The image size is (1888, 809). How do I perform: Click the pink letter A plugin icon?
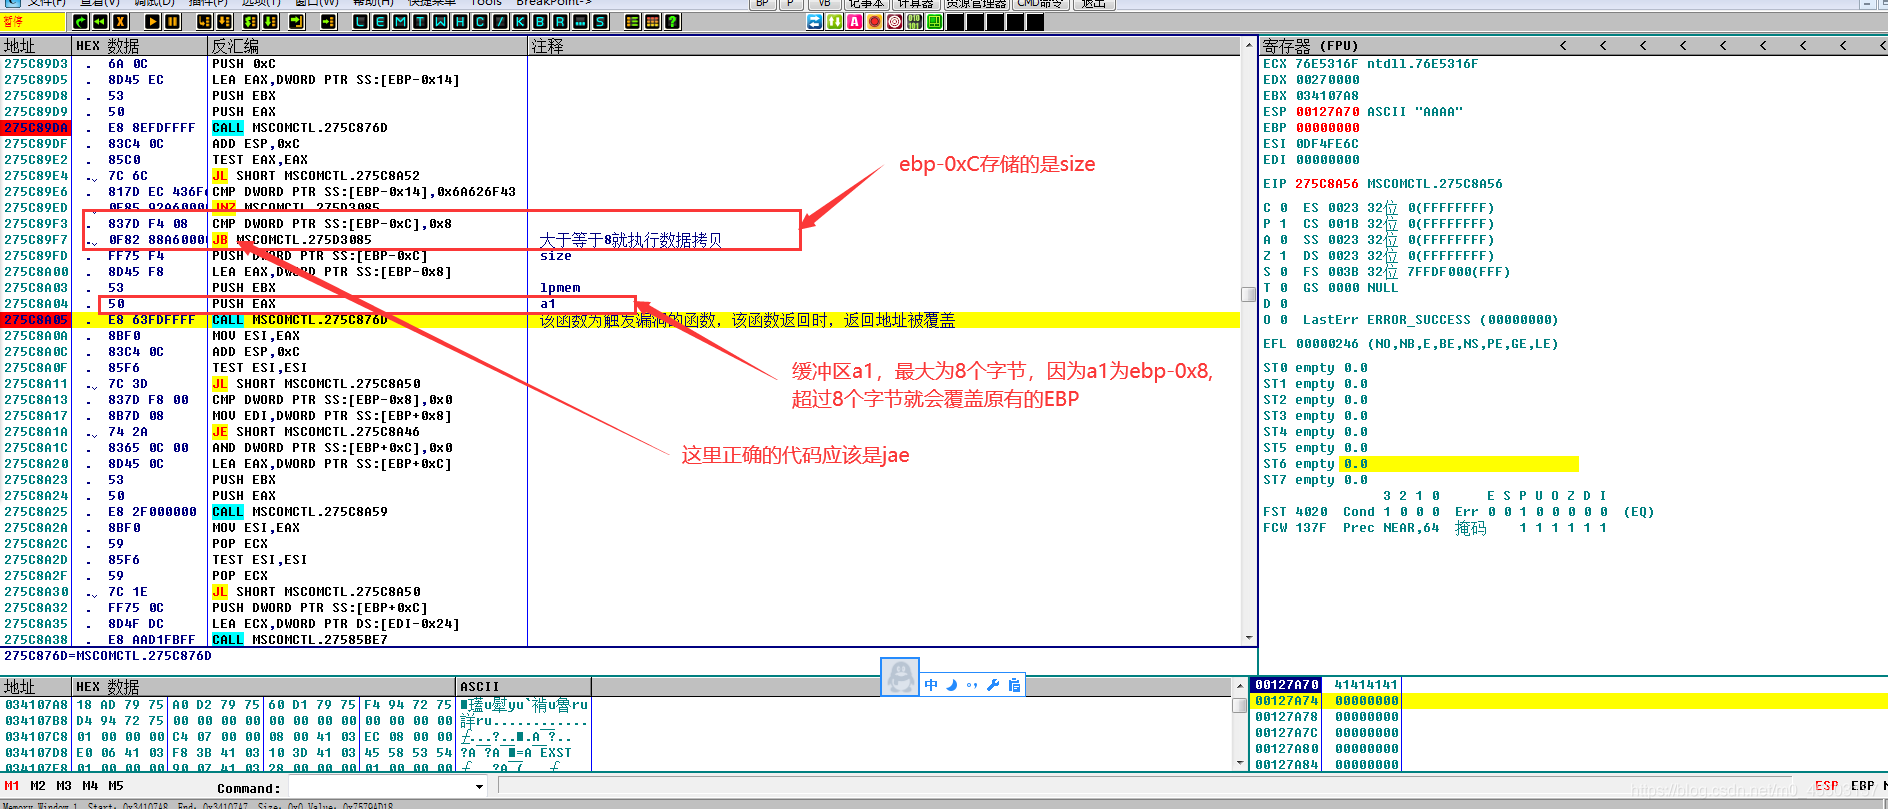click(x=854, y=22)
